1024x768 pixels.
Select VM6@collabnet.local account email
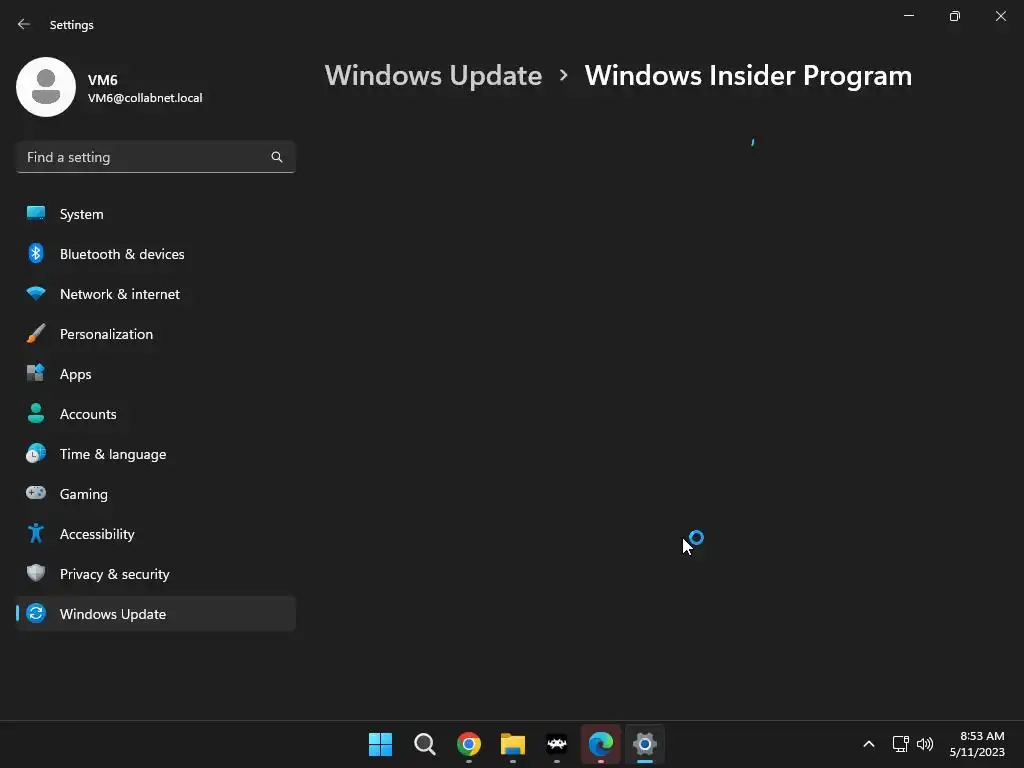[x=145, y=98]
